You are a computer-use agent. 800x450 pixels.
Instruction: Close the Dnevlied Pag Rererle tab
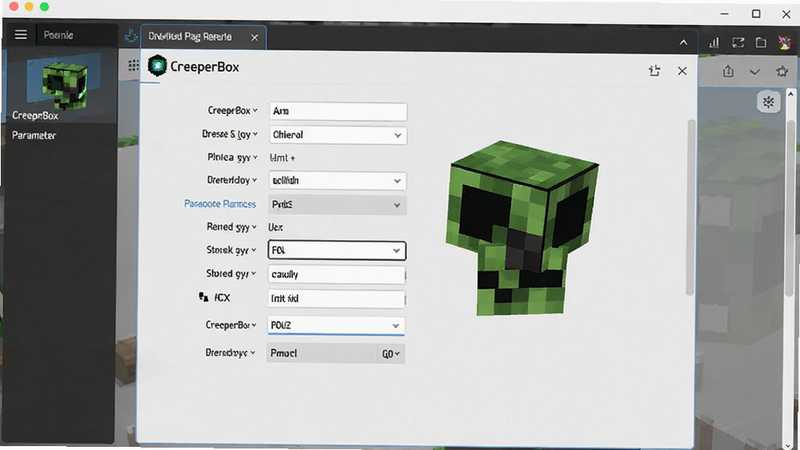(x=255, y=38)
